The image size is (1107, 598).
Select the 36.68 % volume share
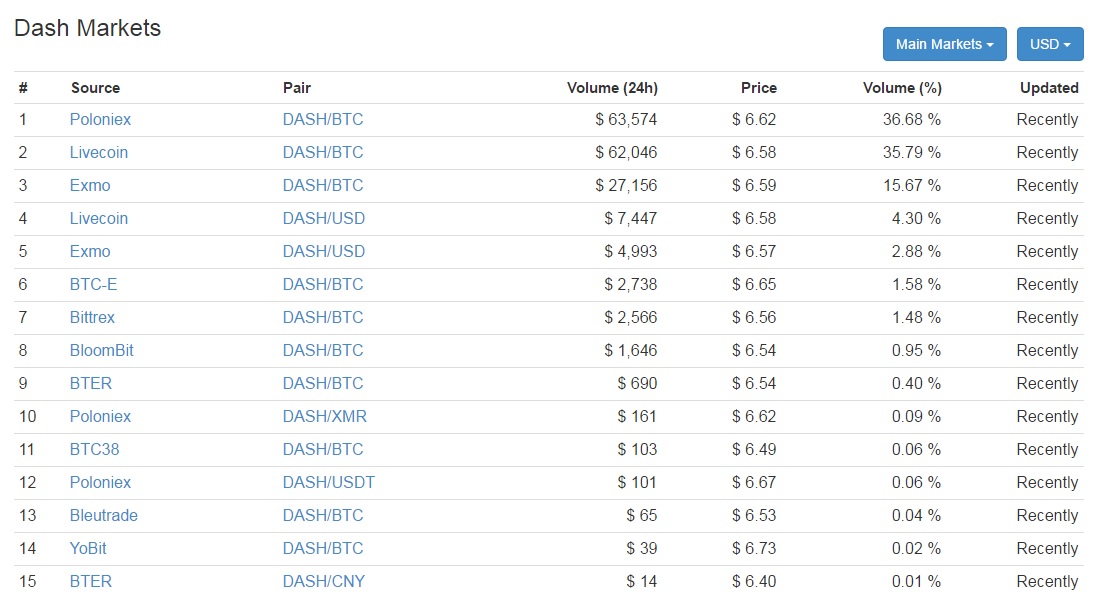911,119
